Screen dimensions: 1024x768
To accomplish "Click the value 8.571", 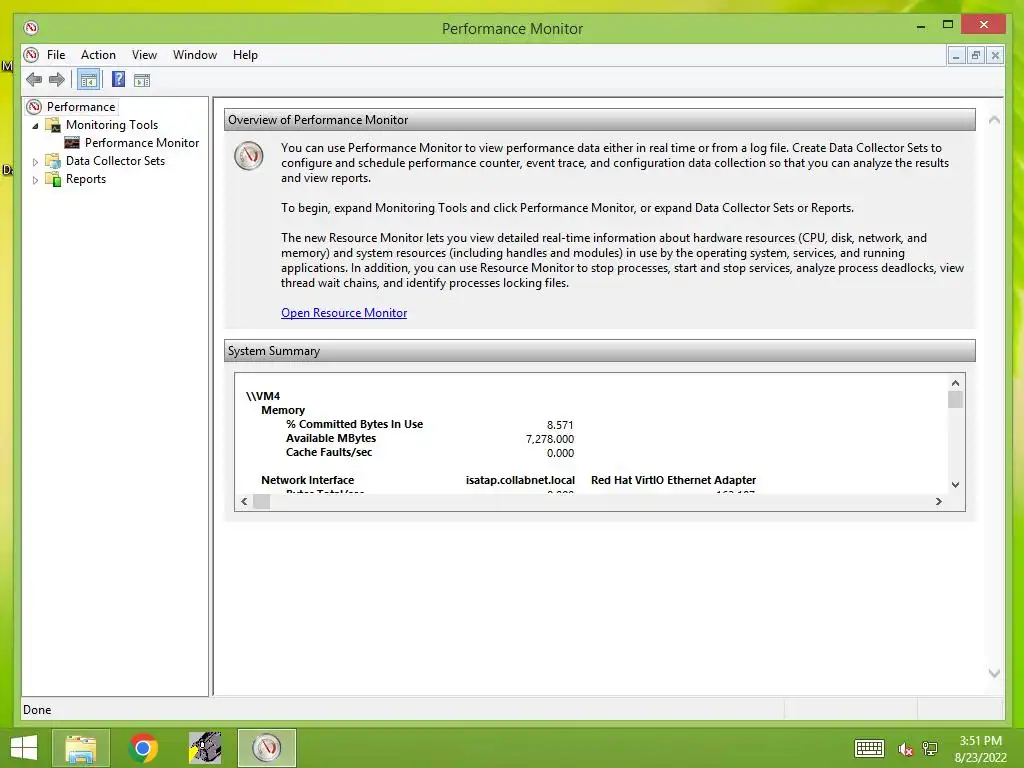I will pyautogui.click(x=560, y=424).
